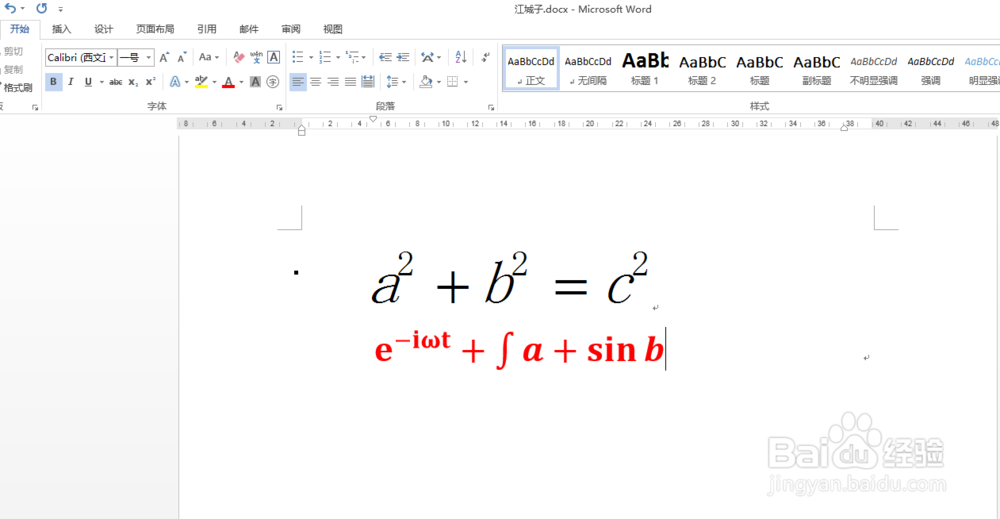Screen dimensions: 1000x519
Task: Select Distributed alignment icon
Action: [368, 82]
